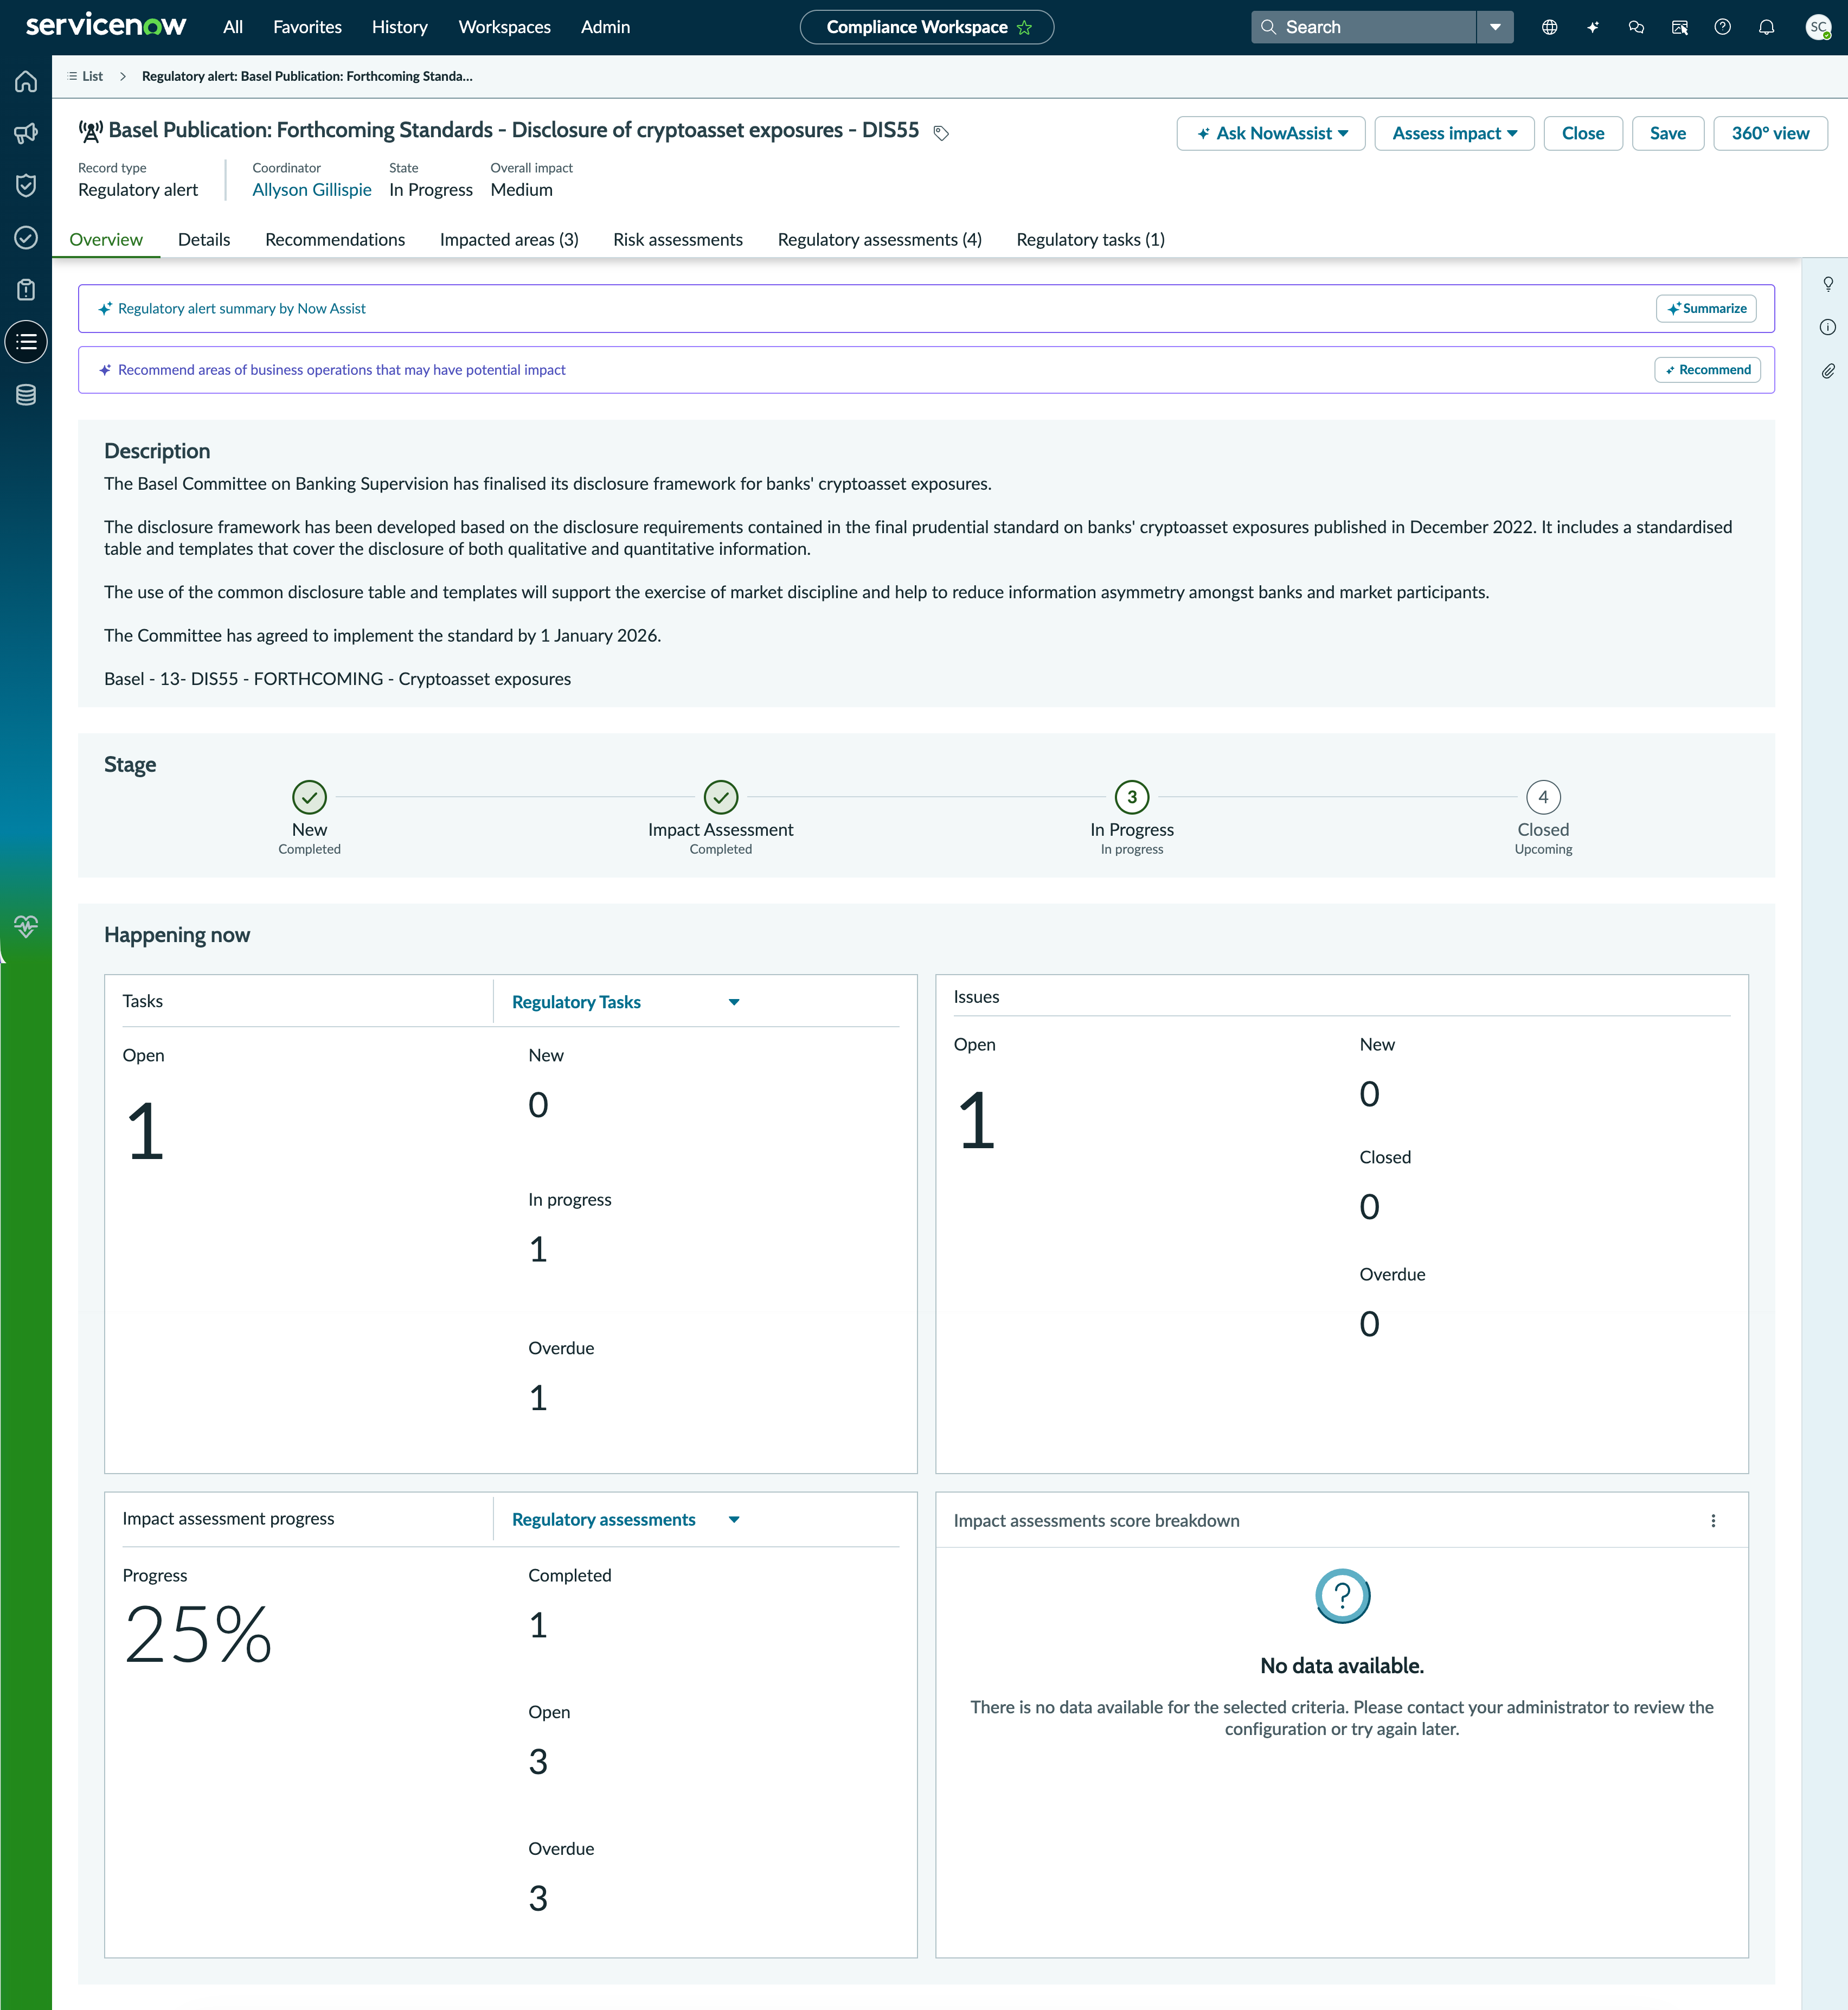Screen dimensions: 1848x2010
Task: Click the In Progress stage 3 marker
Action: point(1132,797)
